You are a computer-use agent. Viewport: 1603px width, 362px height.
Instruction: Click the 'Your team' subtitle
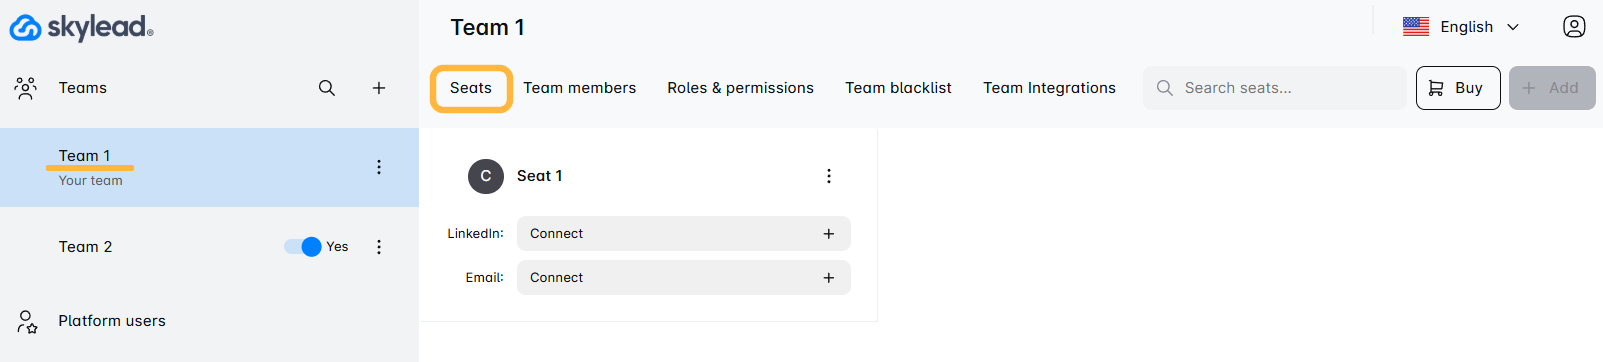pos(91,181)
